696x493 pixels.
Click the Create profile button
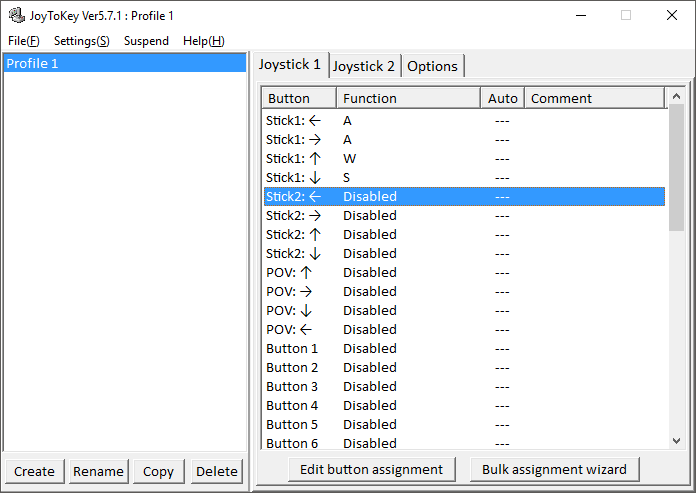click(x=34, y=471)
